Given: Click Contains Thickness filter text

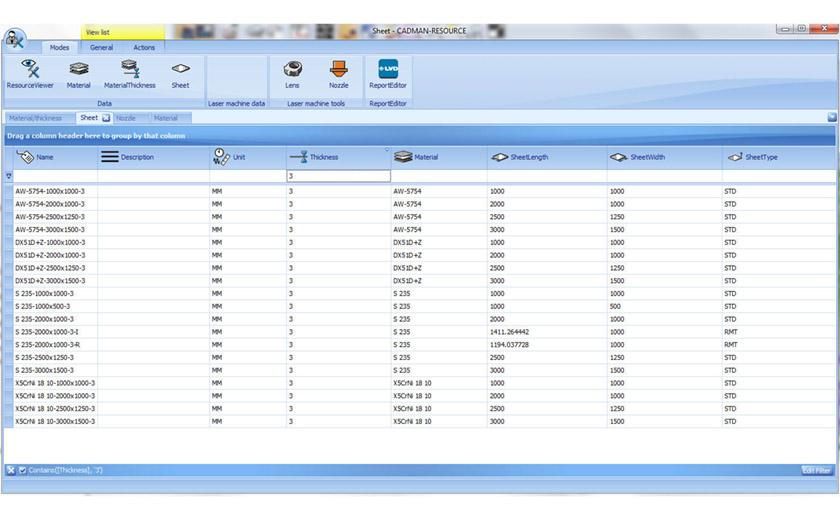Looking at the screenshot, I should tap(65, 470).
